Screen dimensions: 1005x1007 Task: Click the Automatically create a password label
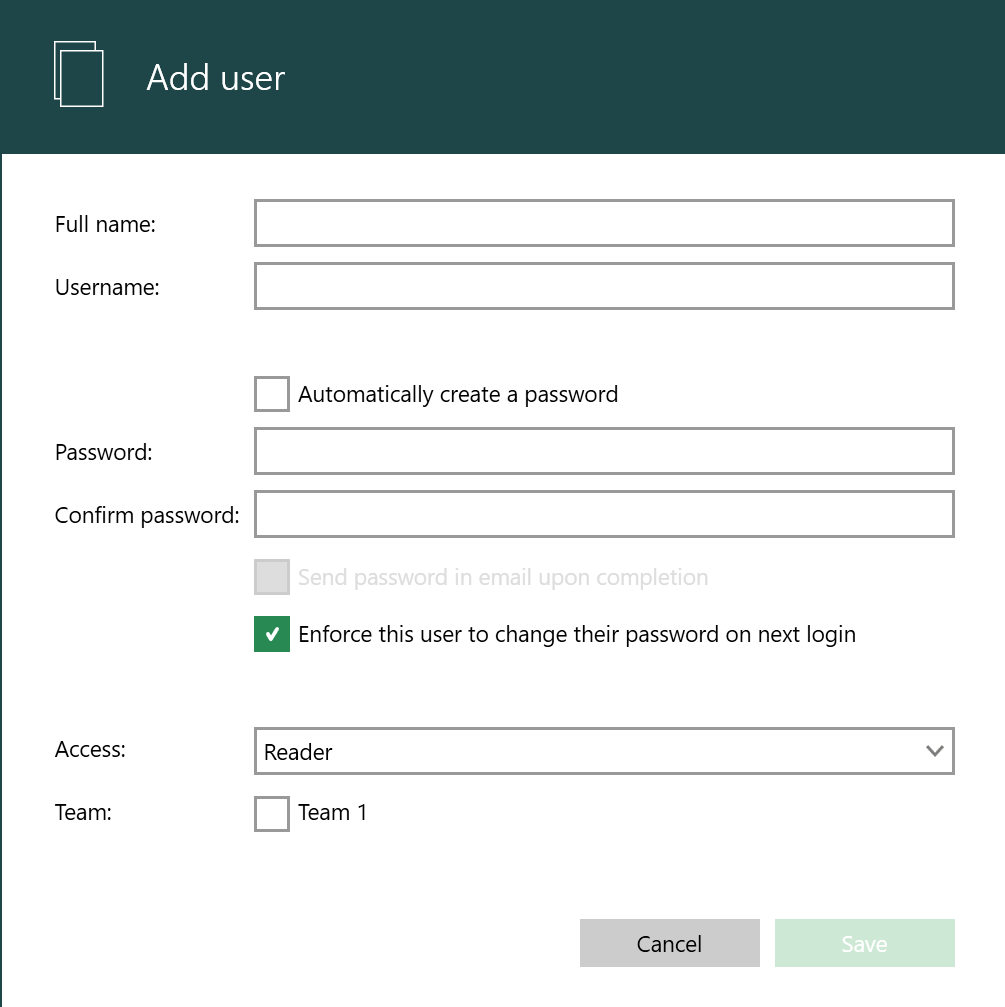458,394
